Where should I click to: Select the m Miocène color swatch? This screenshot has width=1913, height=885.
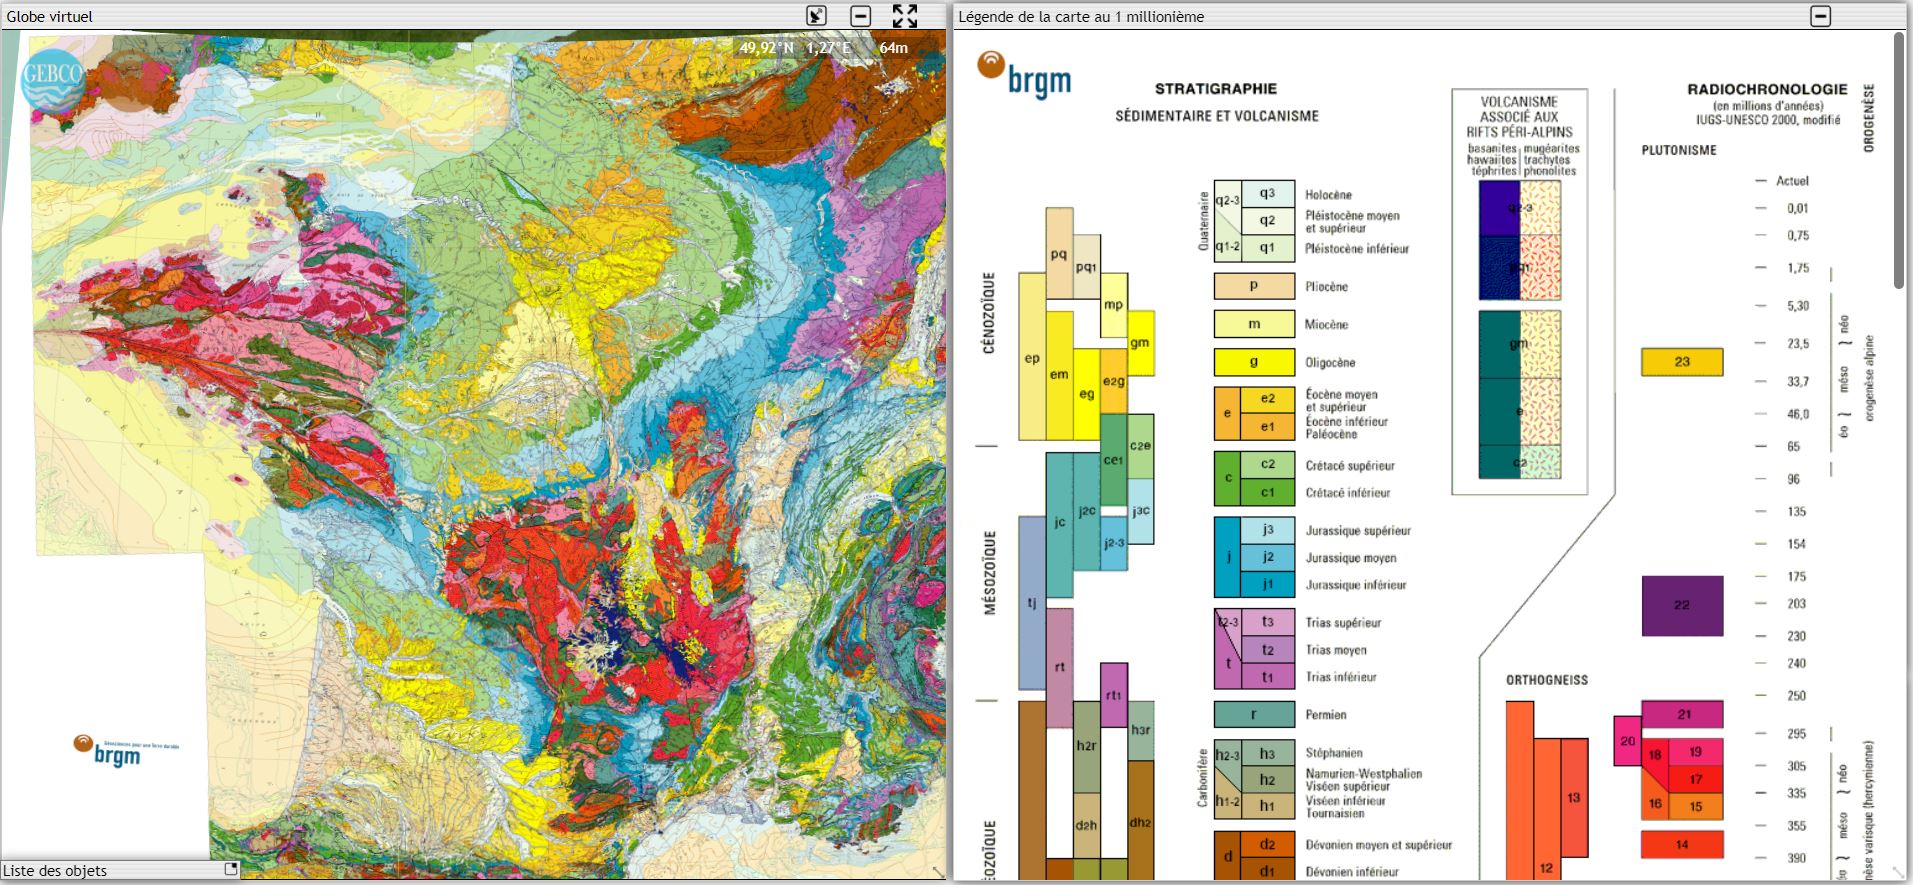[1254, 324]
